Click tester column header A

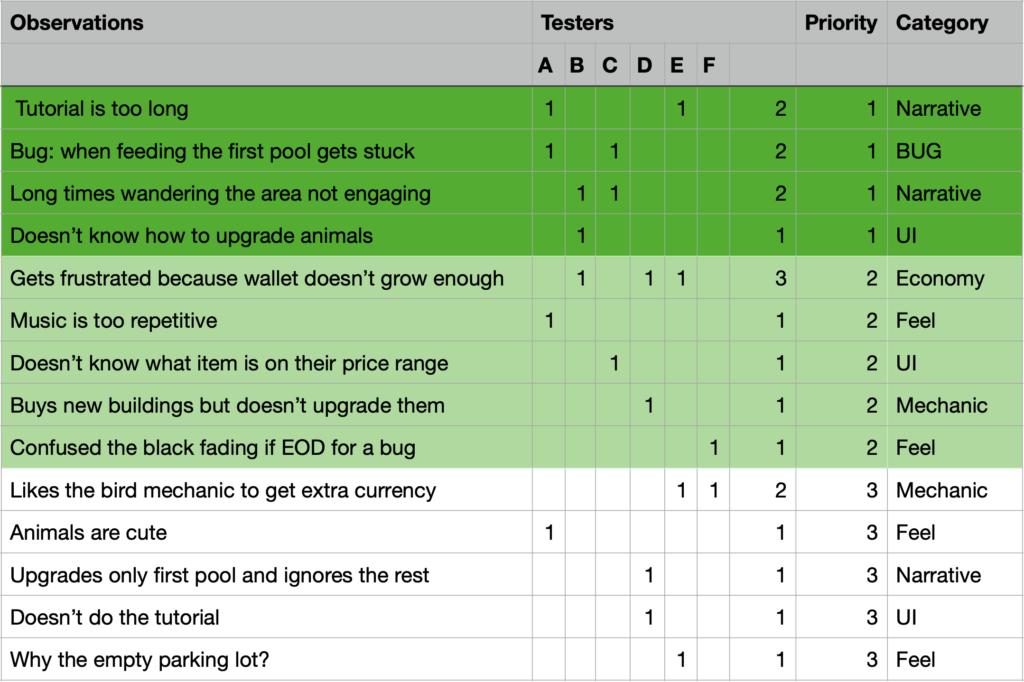click(x=549, y=65)
